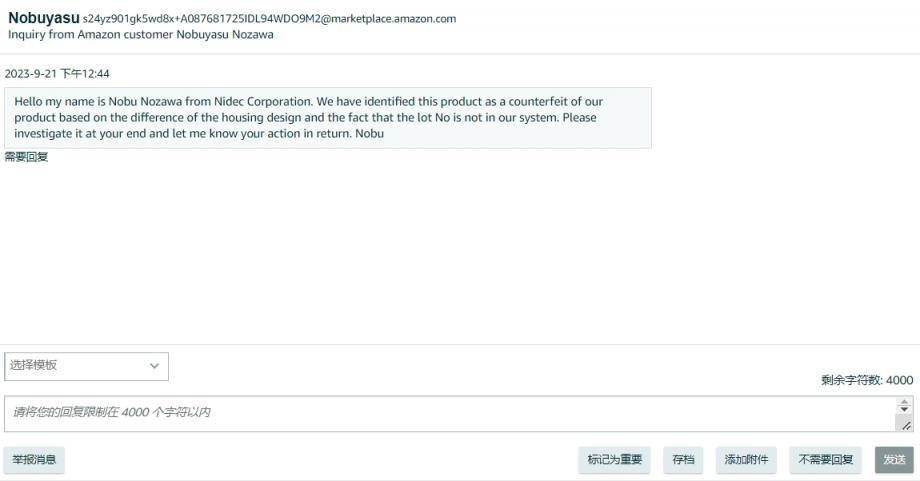This screenshot has height=481, width=920.
Task: Mark message with 标记为重要 button
Action: [x=614, y=459]
